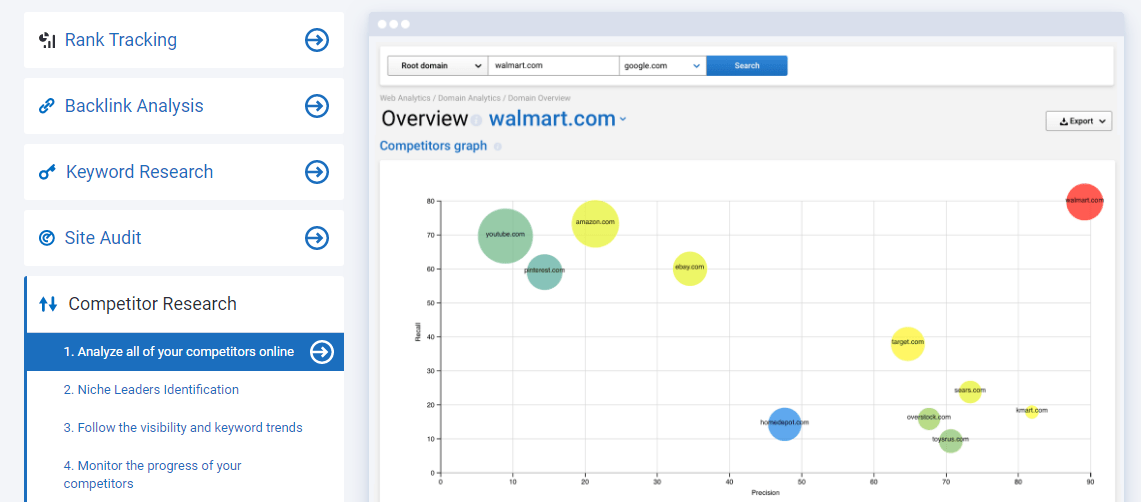Click the yellow amazon.com bubble

click(595, 223)
